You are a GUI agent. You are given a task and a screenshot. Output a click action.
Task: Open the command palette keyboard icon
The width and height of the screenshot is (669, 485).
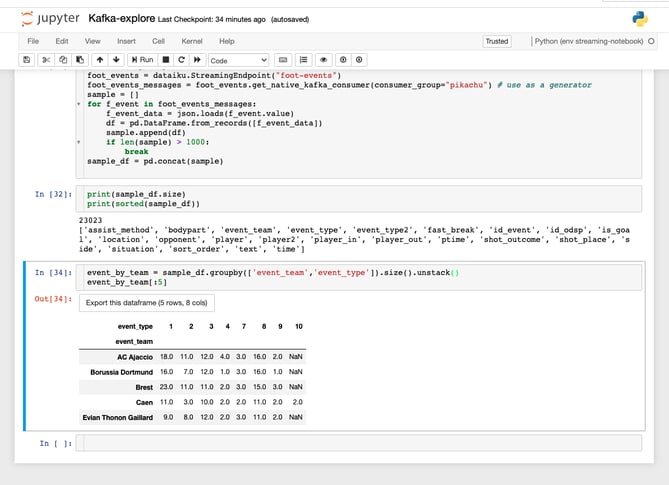tap(283, 60)
